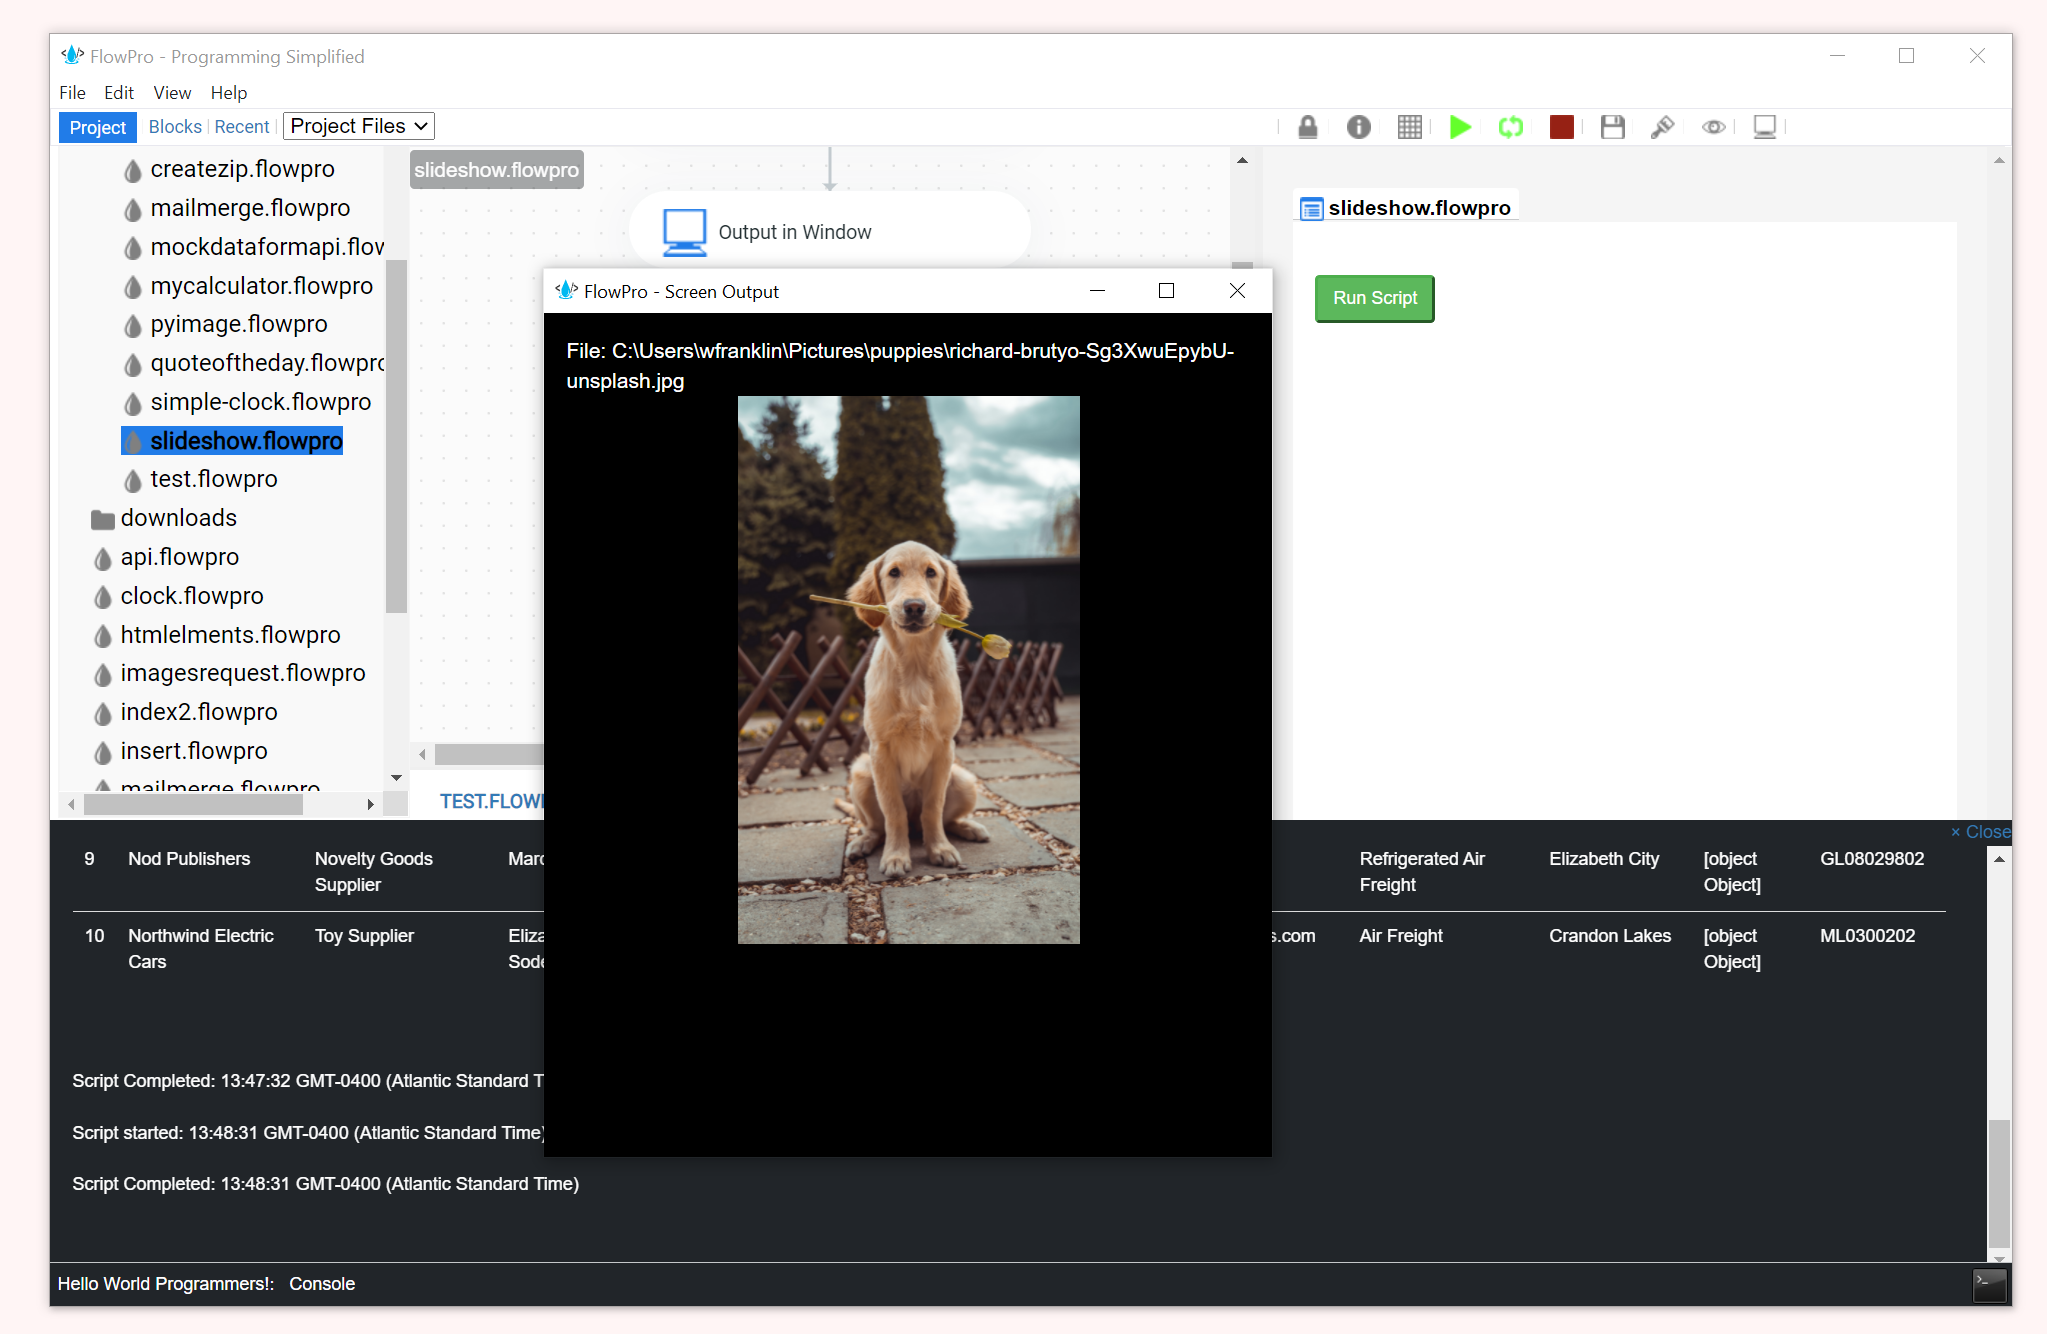2047x1334 pixels.
Task: Switch to the Blocks tab
Action: 175,127
